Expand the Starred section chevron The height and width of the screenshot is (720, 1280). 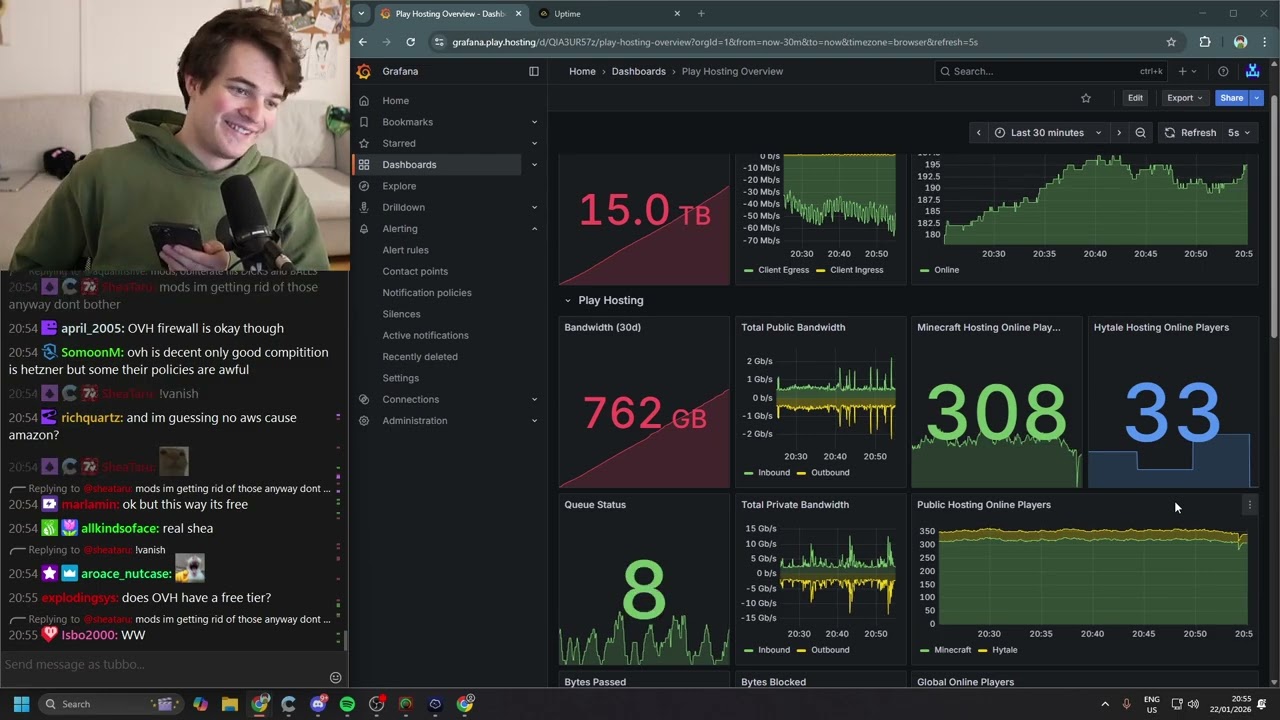point(534,143)
